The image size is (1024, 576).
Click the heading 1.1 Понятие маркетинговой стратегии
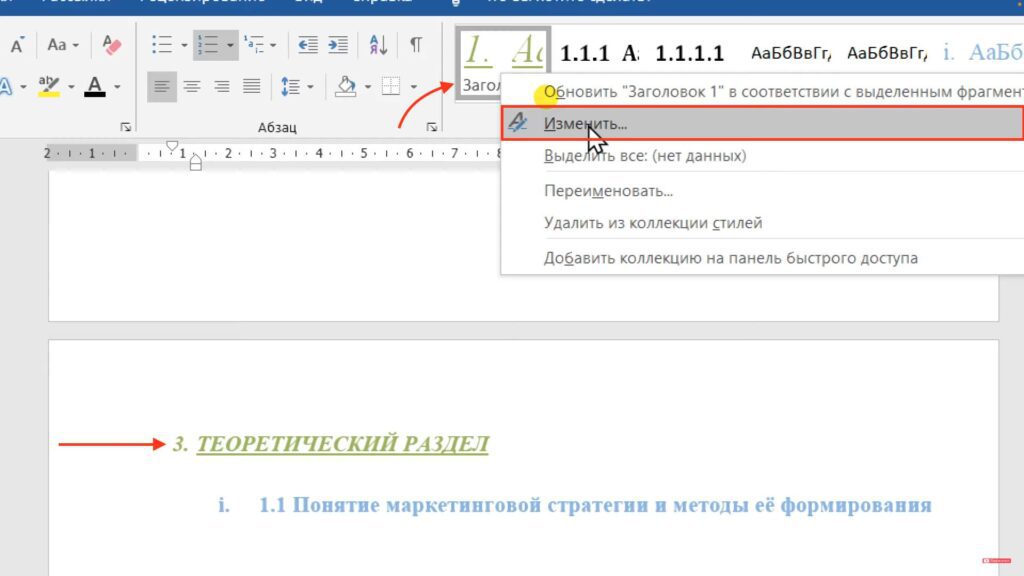tap(595, 505)
